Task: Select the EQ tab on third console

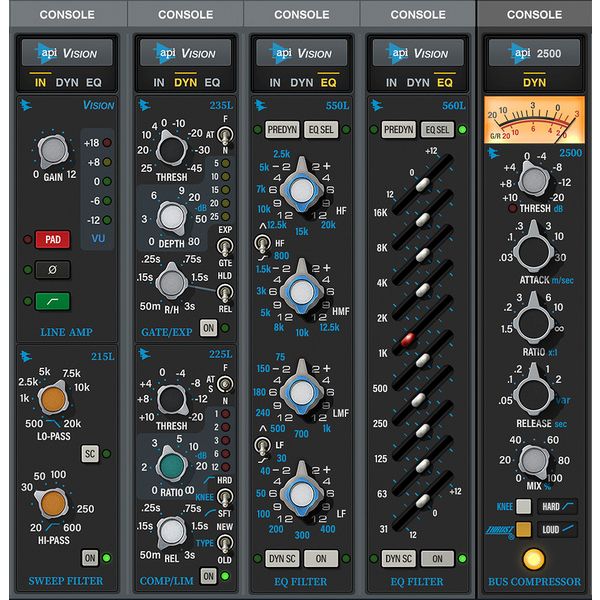Action: tap(328, 82)
